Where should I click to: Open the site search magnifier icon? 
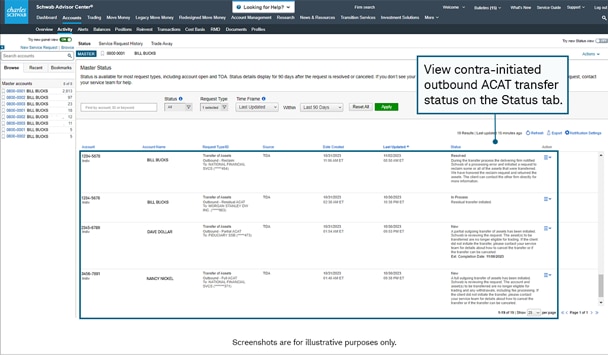[x=604, y=18]
